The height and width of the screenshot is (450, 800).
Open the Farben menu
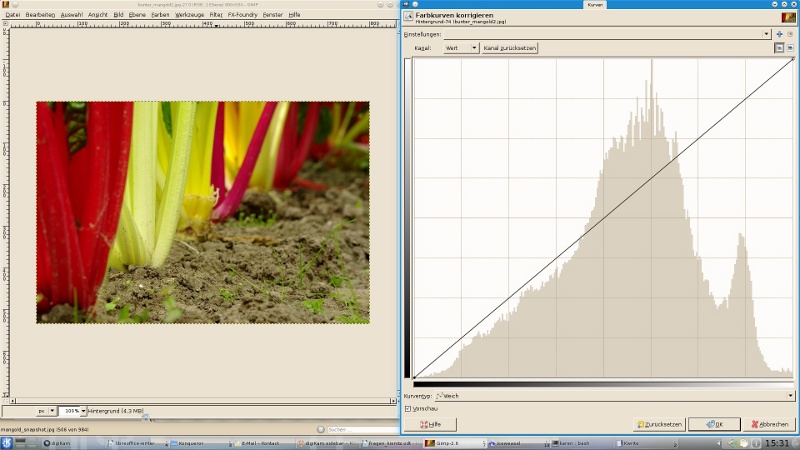[160, 15]
